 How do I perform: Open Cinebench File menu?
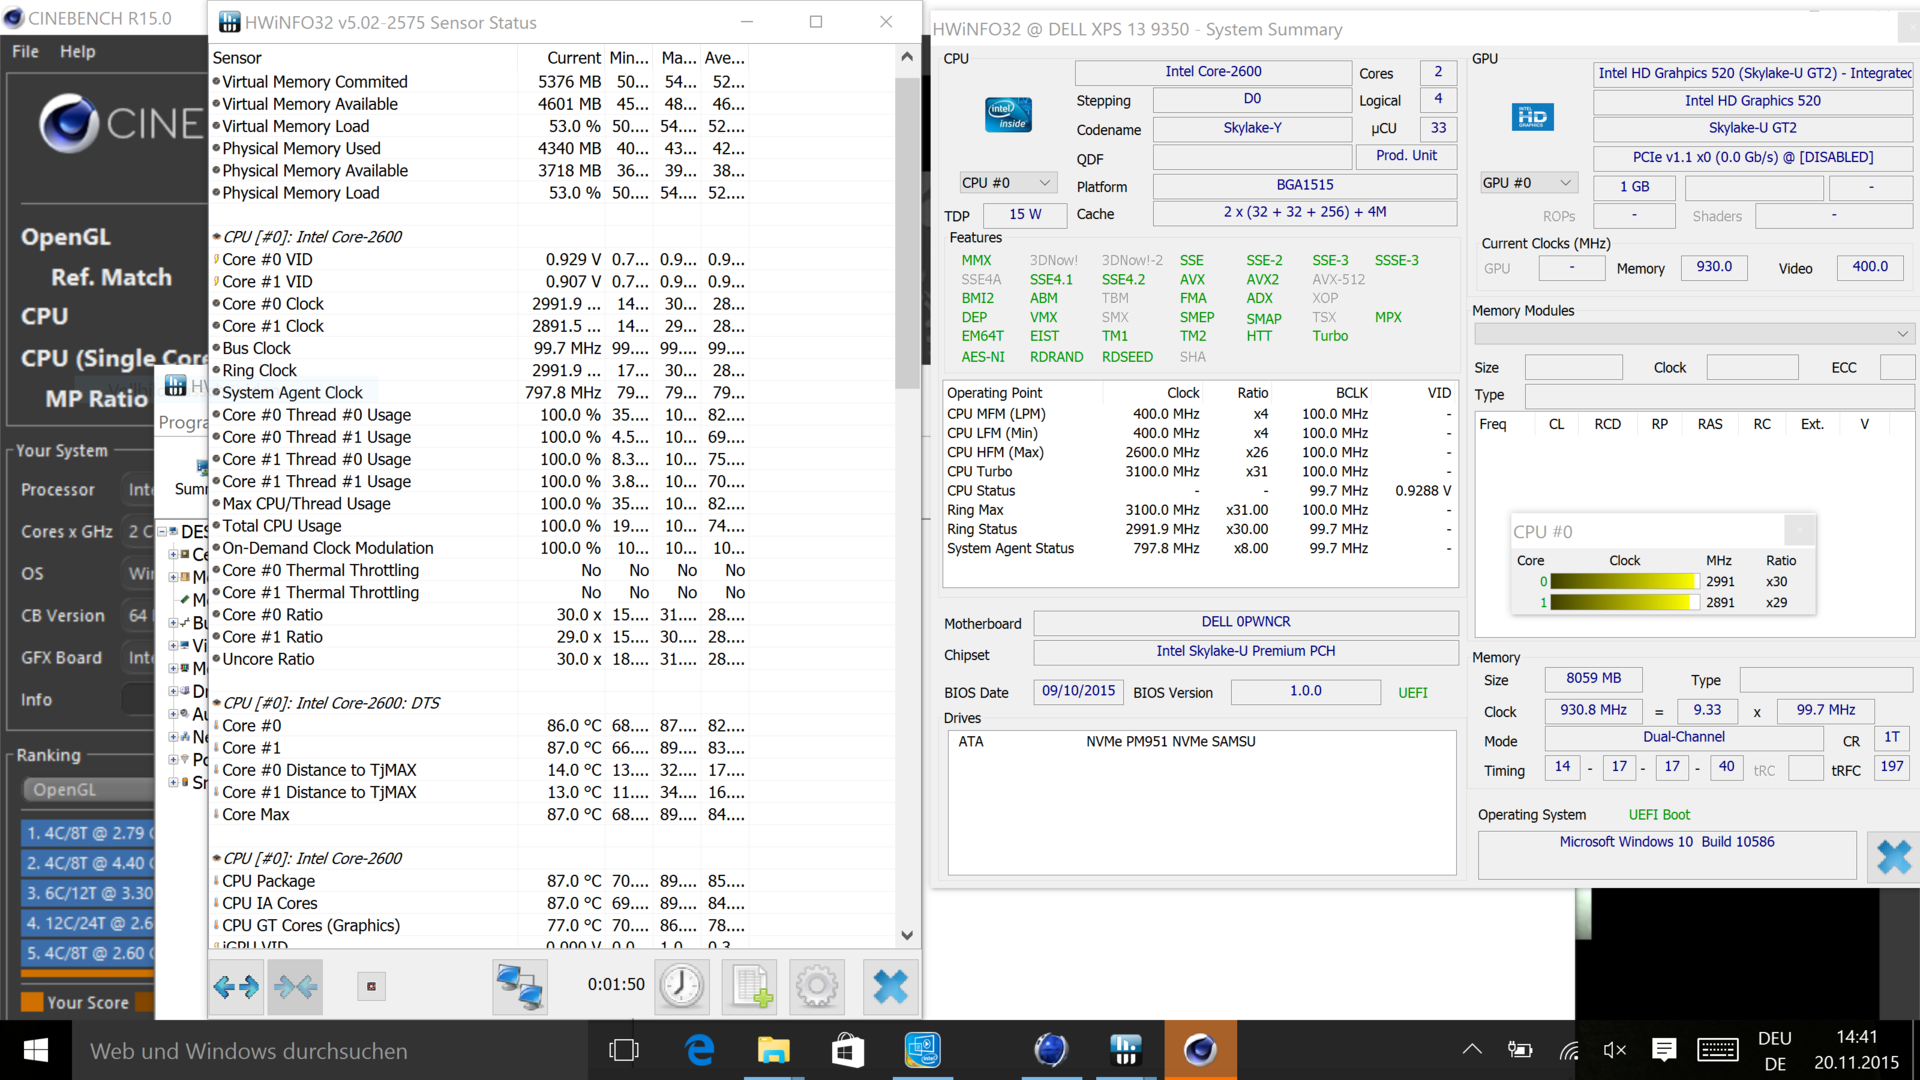[26, 51]
